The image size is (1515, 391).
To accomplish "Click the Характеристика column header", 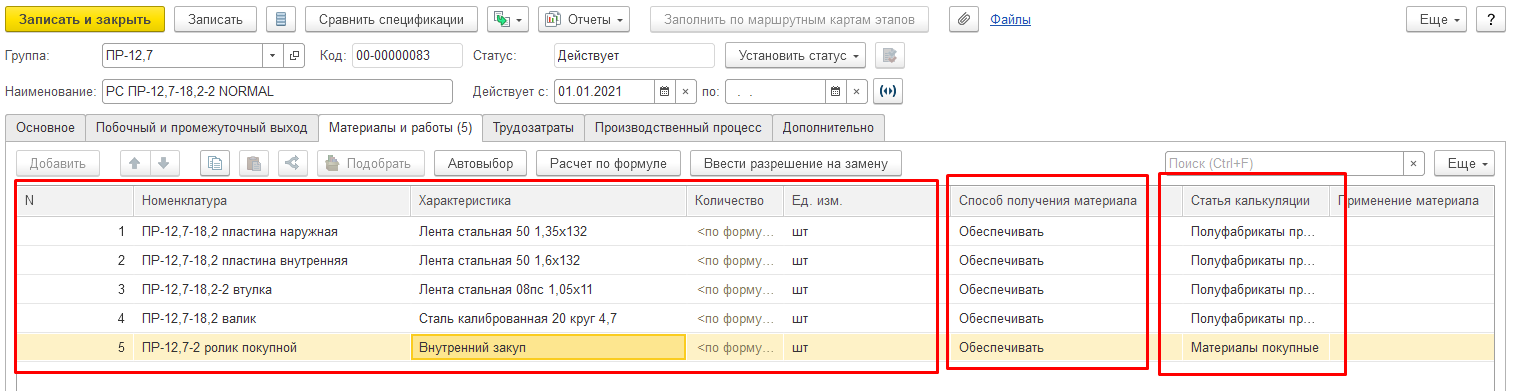I will (548, 201).
